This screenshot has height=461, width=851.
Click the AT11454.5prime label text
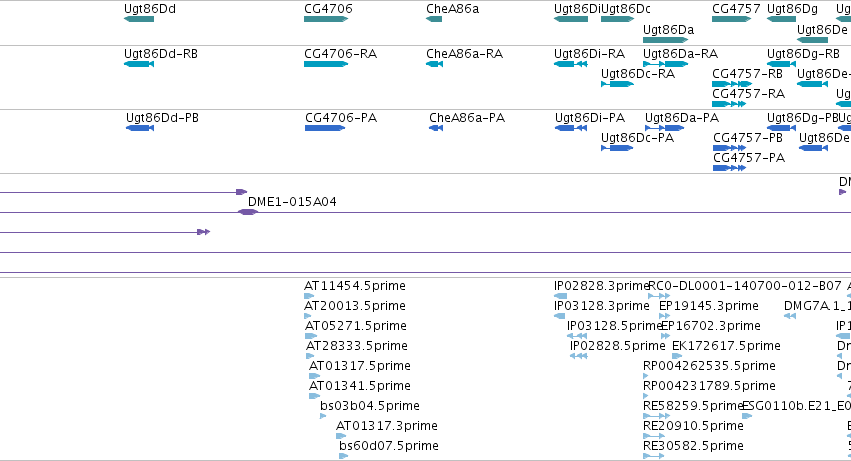[x=355, y=286]
